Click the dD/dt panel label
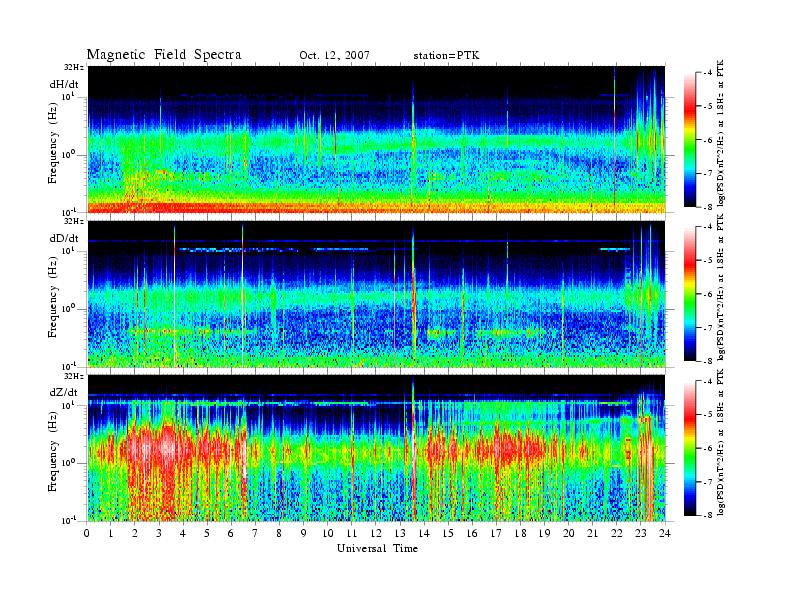 64,238
